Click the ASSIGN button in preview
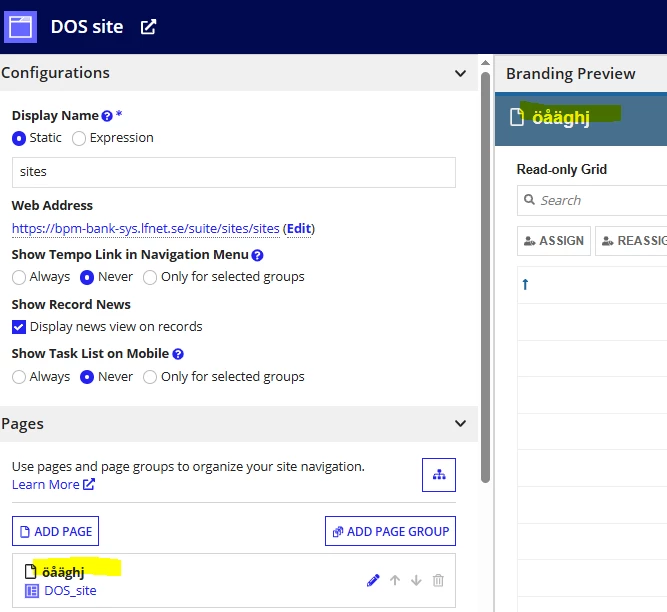 [x=553, y=241]
